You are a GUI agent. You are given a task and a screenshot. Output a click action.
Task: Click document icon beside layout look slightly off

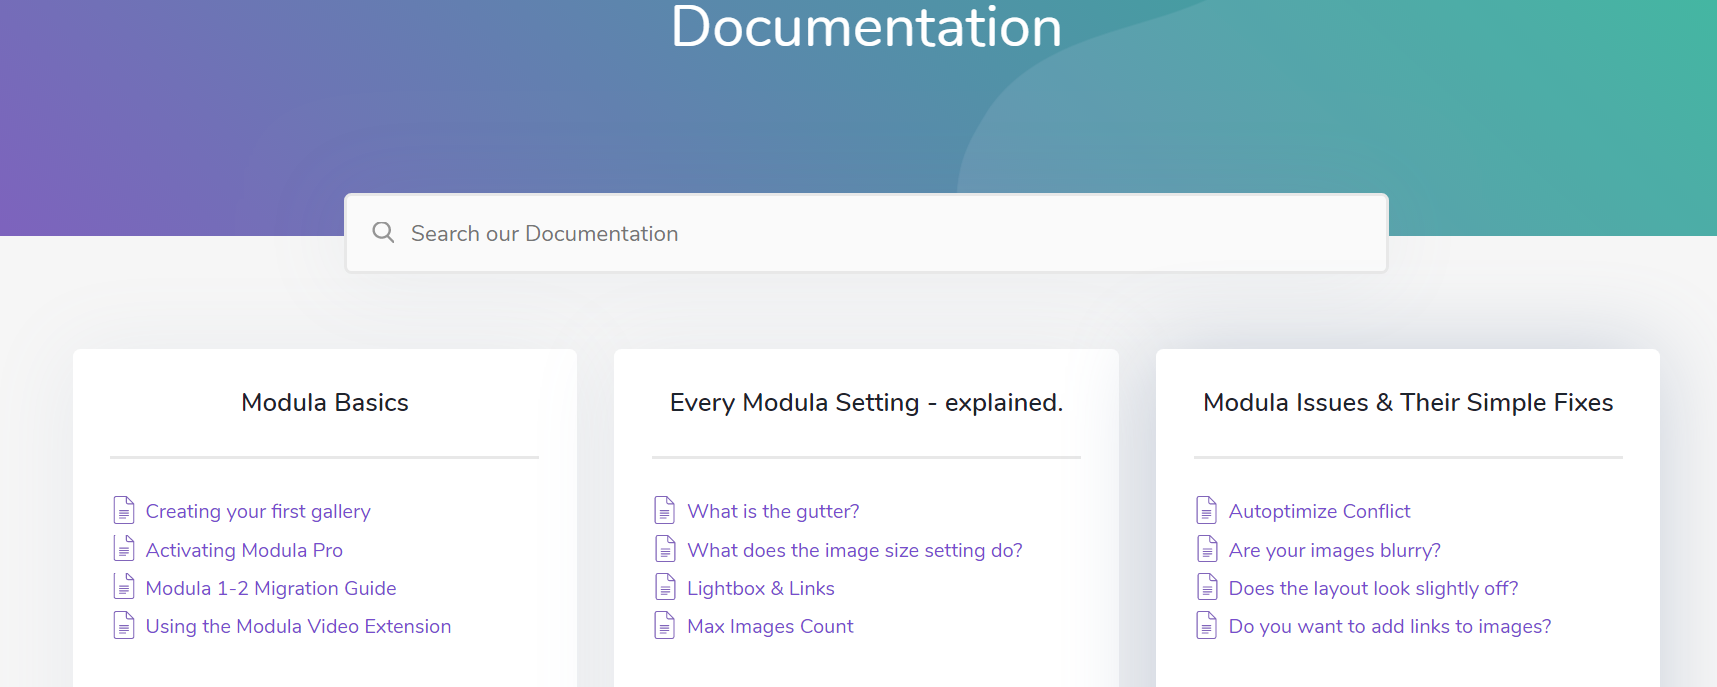[x=1207, y=586]
